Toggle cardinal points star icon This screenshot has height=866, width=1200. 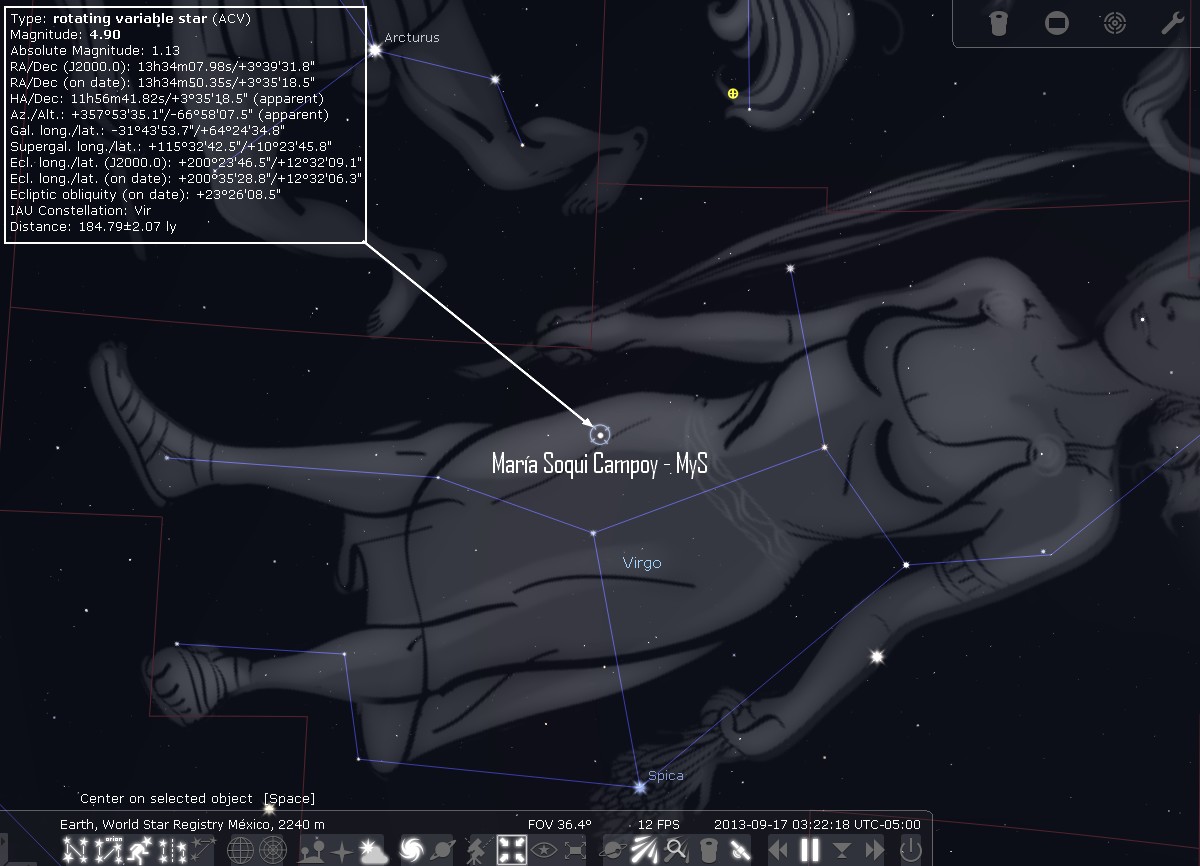tap(343, 851)
